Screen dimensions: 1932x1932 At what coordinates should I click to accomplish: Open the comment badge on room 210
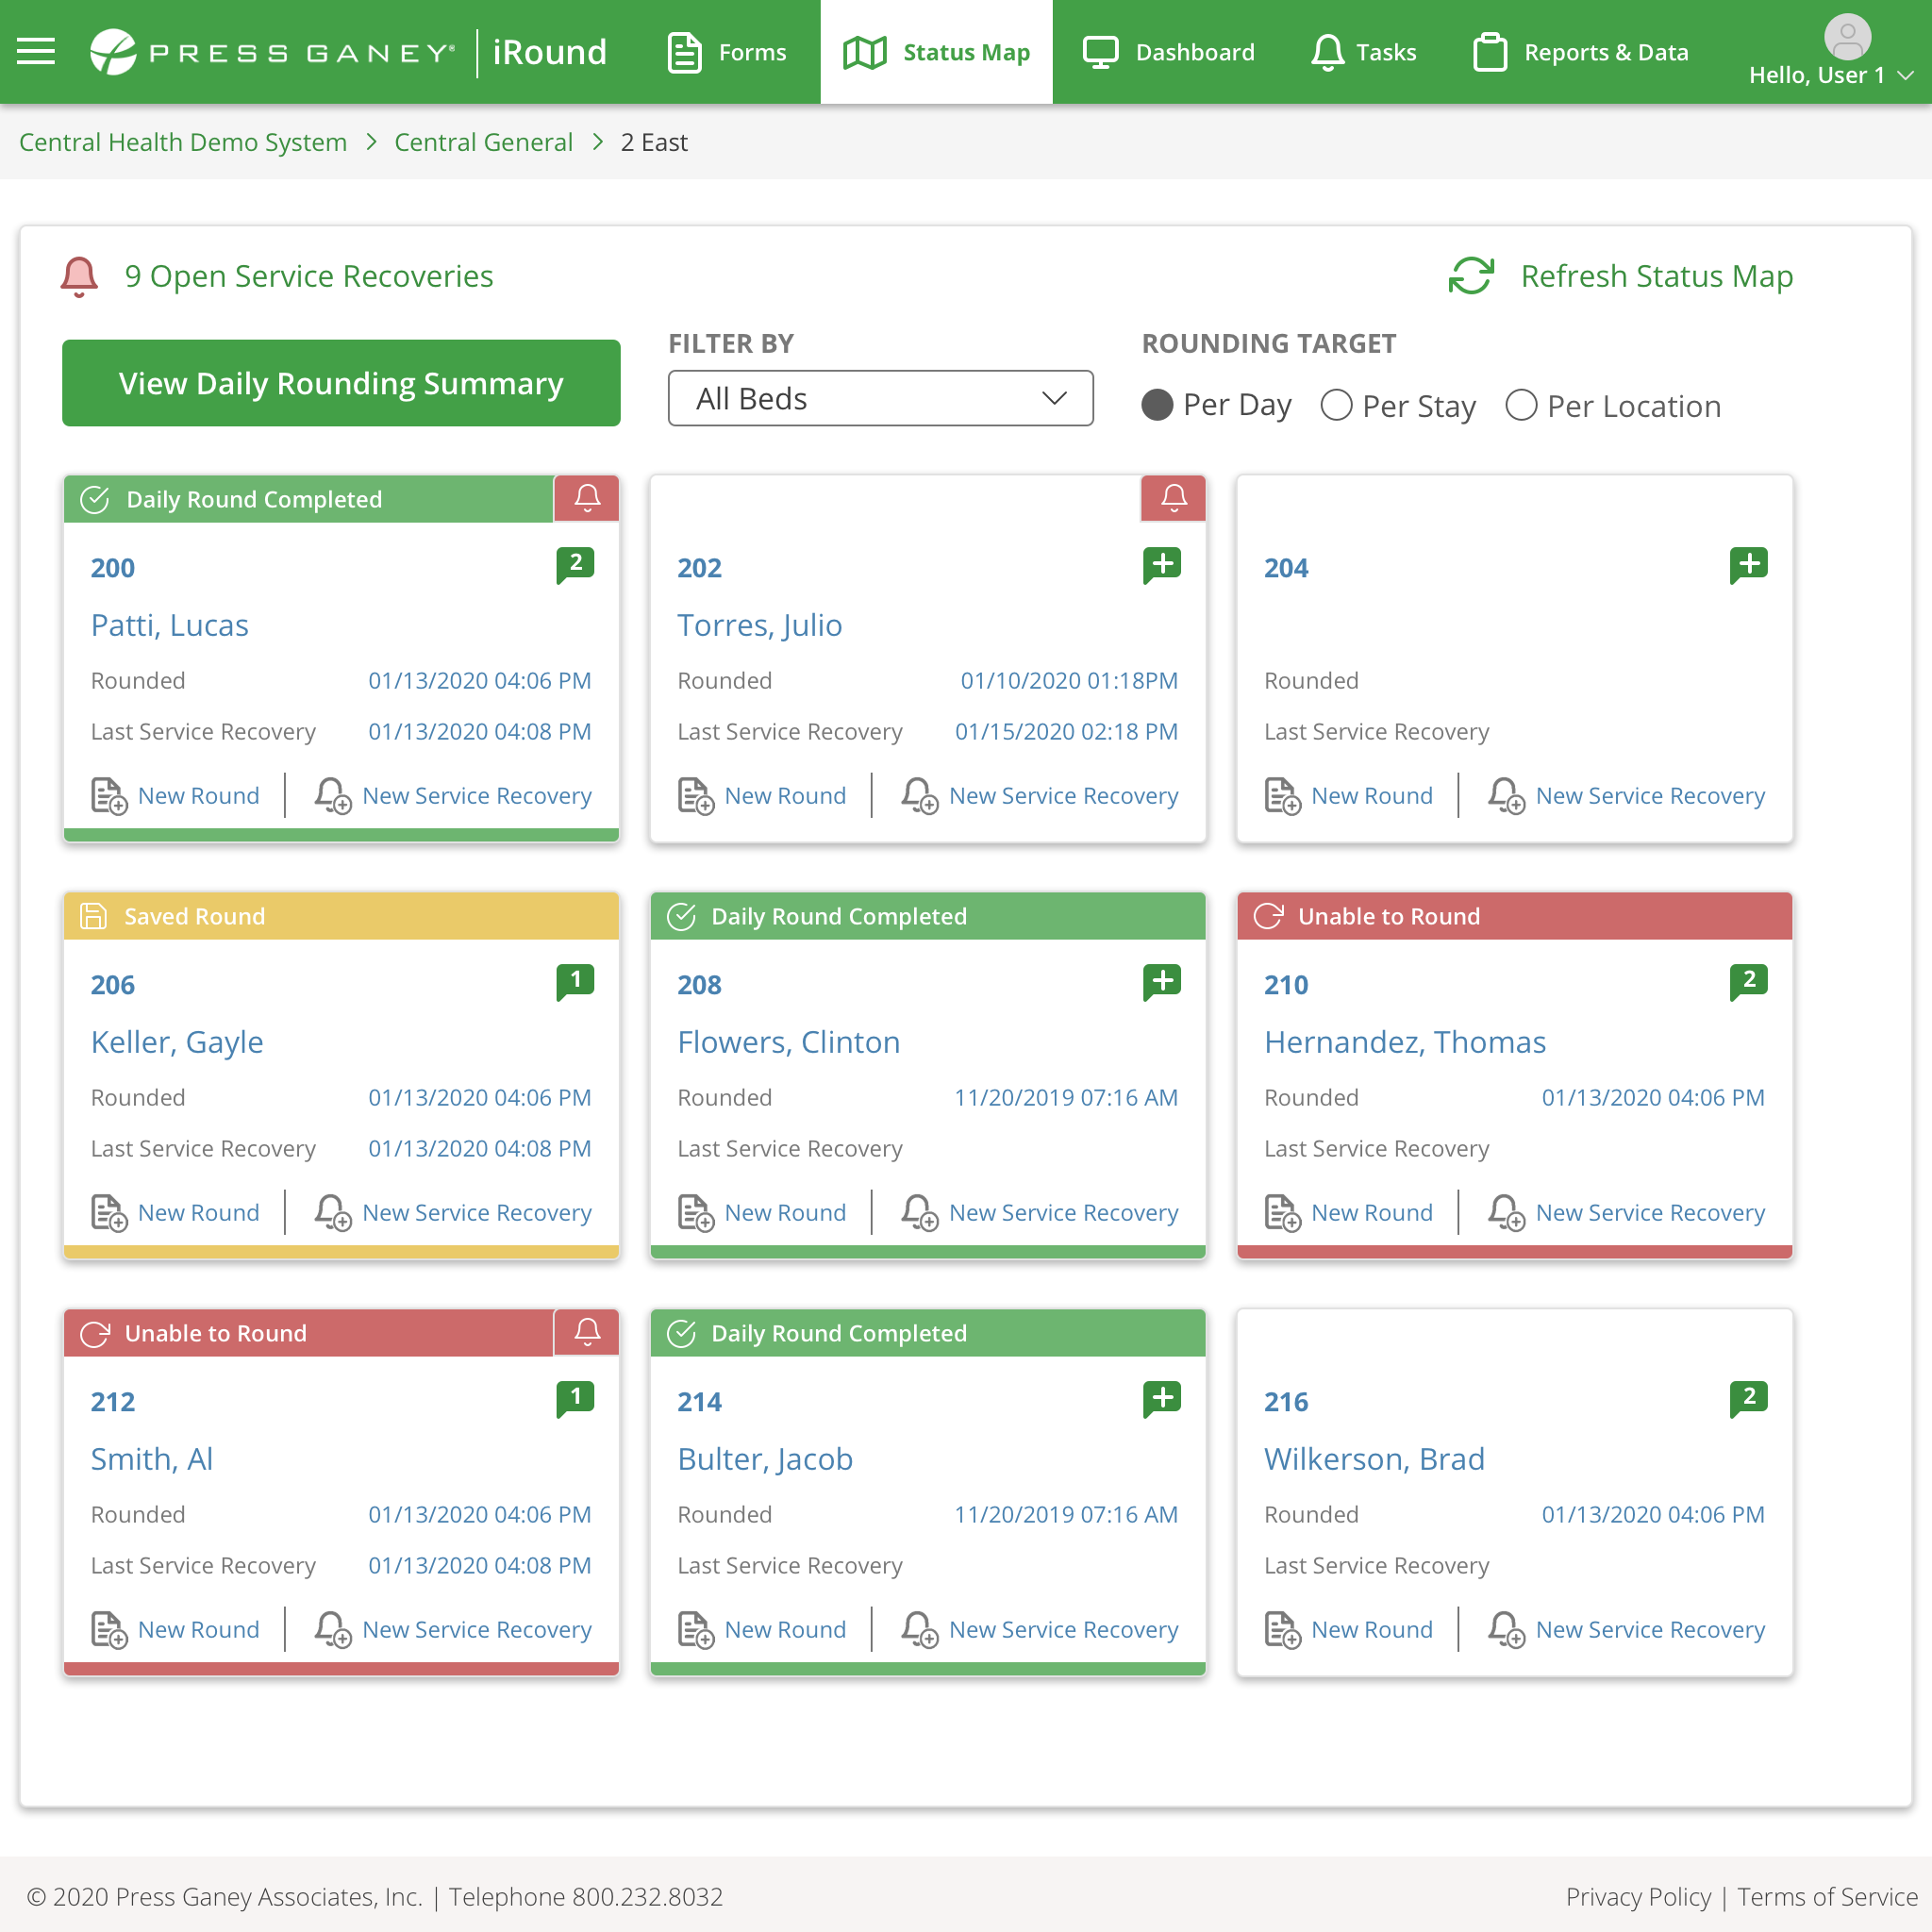click(x=1748, y=982)
